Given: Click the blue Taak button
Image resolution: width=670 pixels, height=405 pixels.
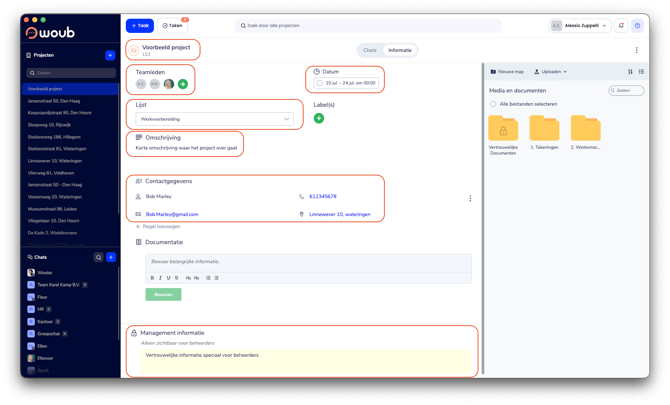Looking at the screenshot, I should [x=140, y=26].
